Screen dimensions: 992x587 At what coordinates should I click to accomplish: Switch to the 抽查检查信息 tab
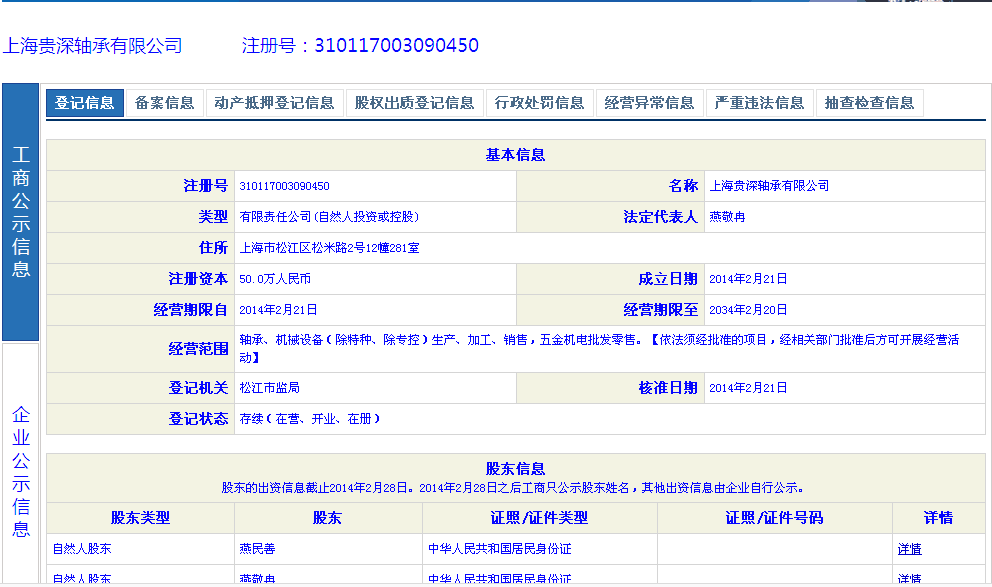click(869, 103)
